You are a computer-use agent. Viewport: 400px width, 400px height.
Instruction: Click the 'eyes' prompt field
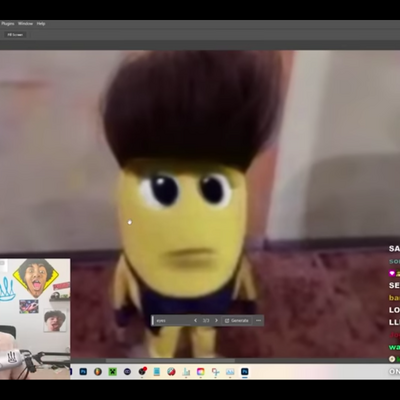click(172, 321)
